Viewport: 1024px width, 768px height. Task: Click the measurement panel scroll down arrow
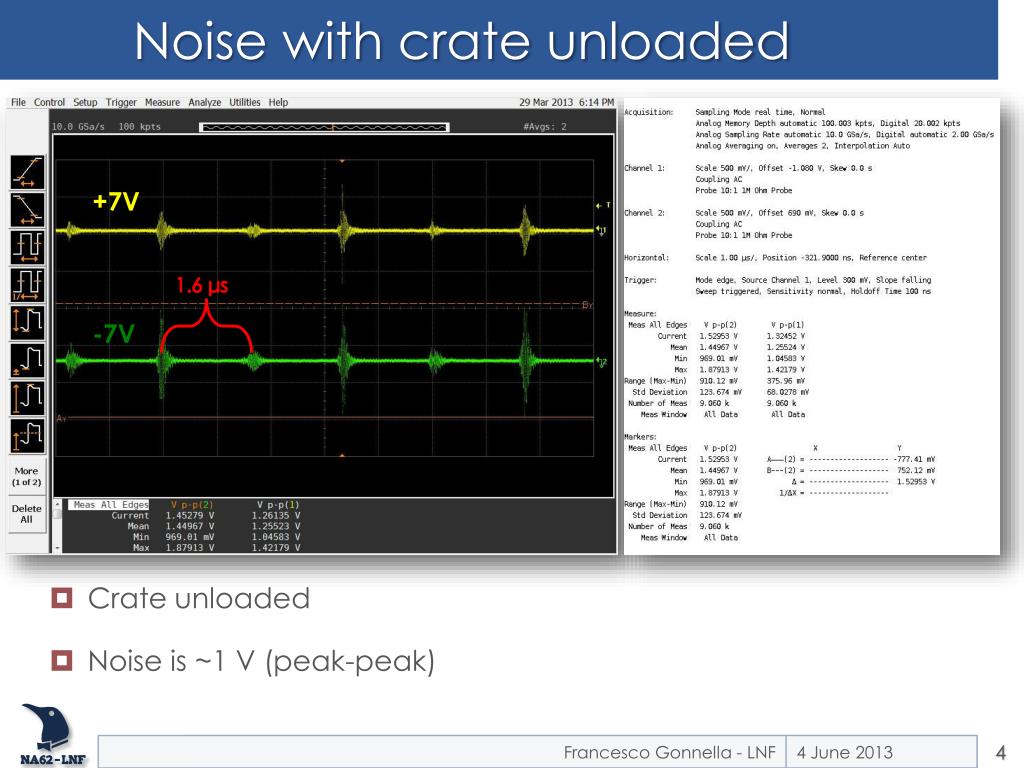coord(57,547)
